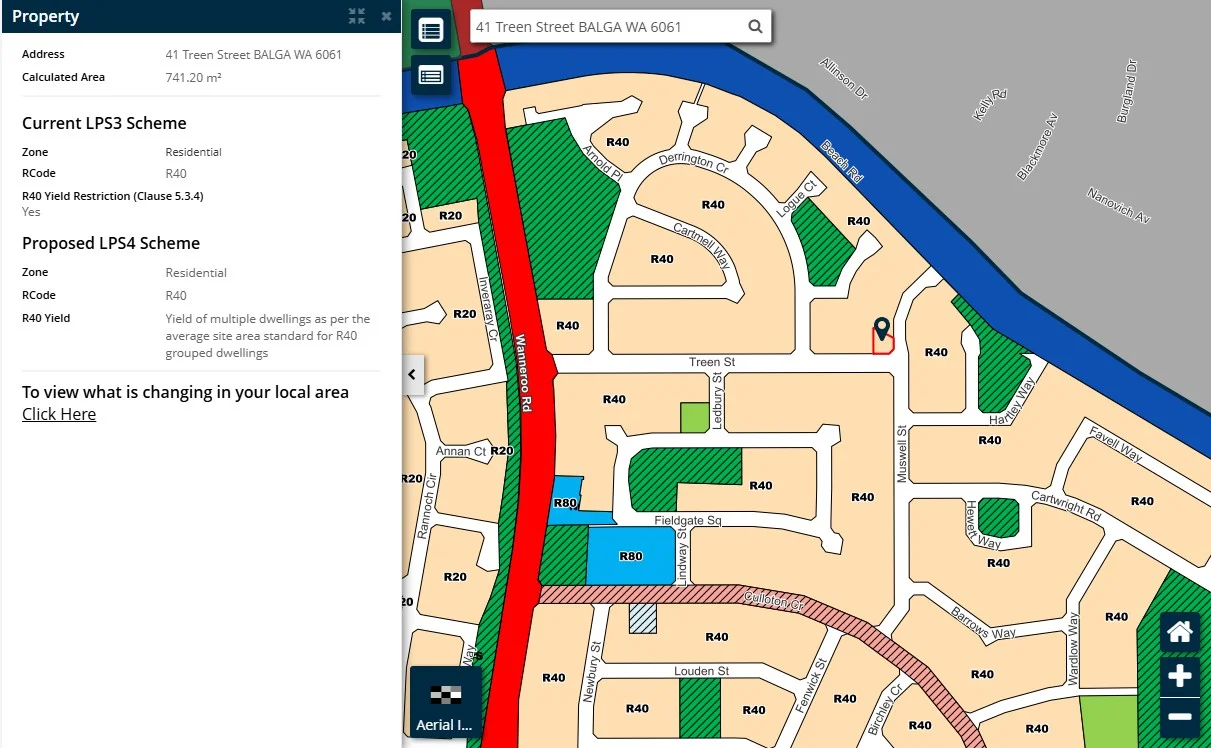Click the Inveraray Cr label
This screenshot has height=748, width=1211.
point(487,310)
